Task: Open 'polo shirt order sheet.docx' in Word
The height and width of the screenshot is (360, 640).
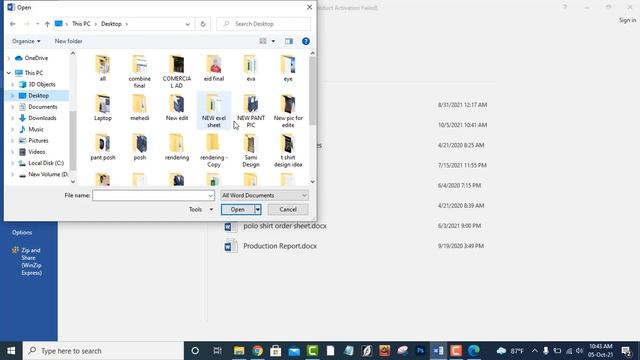Action: click(x=284, y=226)
